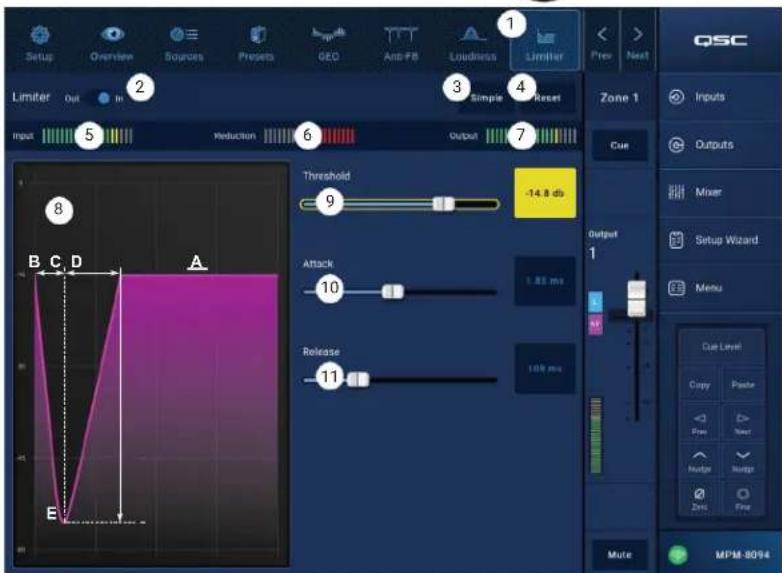
Task: Switch to the Loudness tab
Action: pyautogui.click(x=472, y=42)
